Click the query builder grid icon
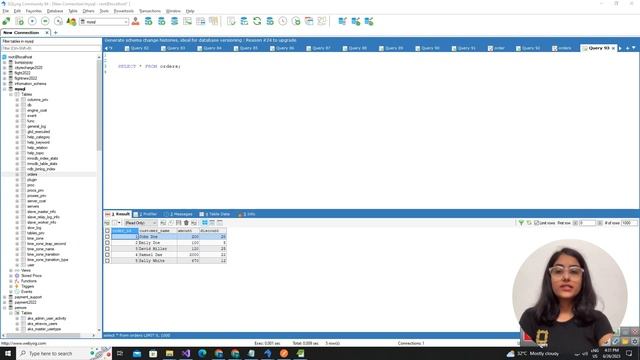This screenshot has height=360, width=640. (x=200, y=21)
